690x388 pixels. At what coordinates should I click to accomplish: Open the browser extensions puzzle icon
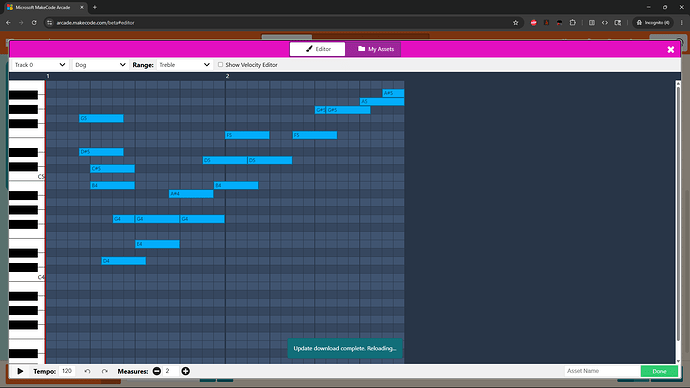pos(573,23)
